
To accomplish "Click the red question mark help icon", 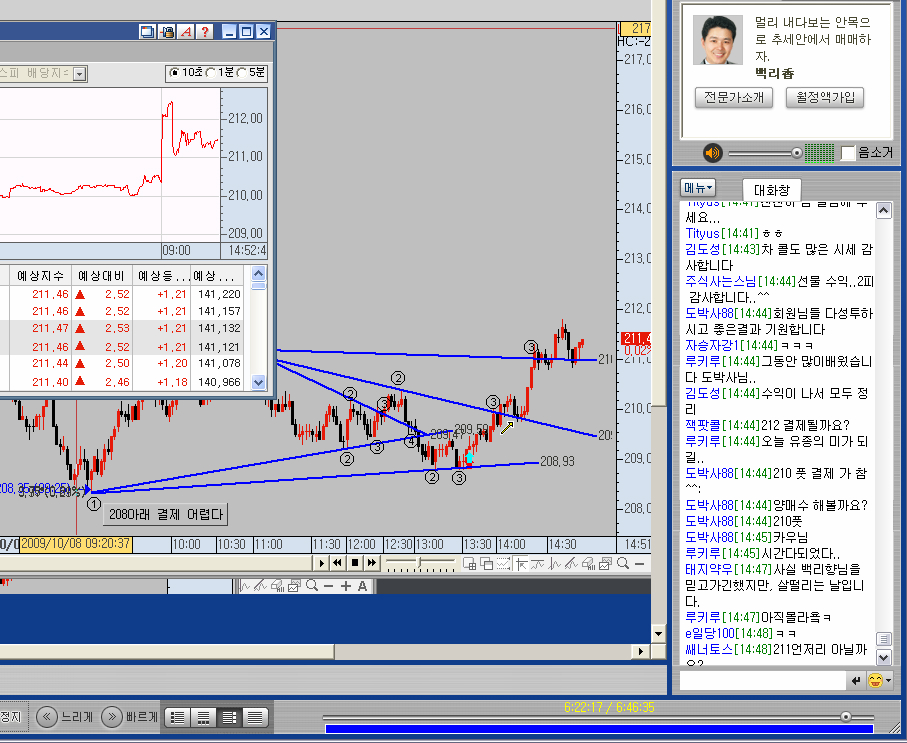I will [x=203, y=32].
